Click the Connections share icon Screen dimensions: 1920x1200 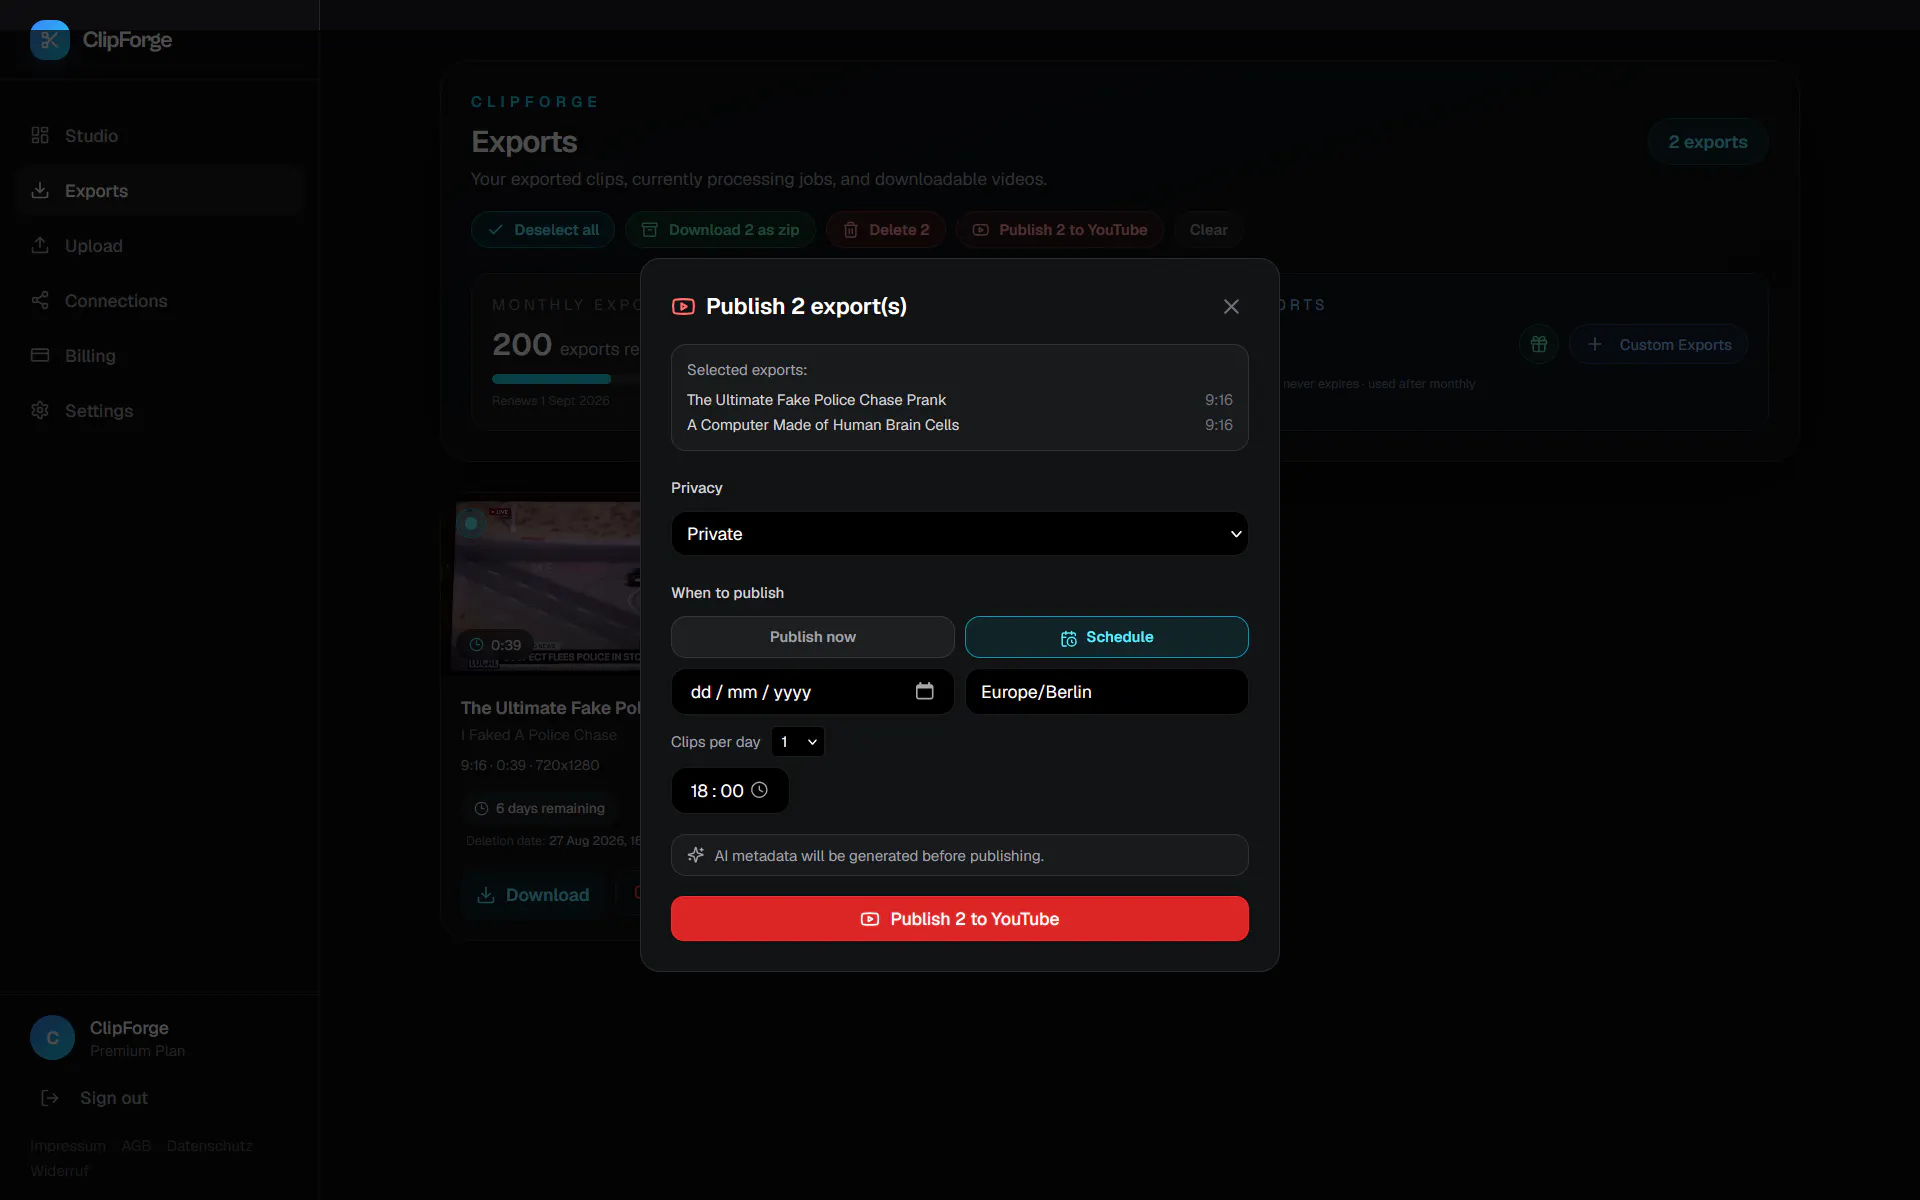coord(40,300)
